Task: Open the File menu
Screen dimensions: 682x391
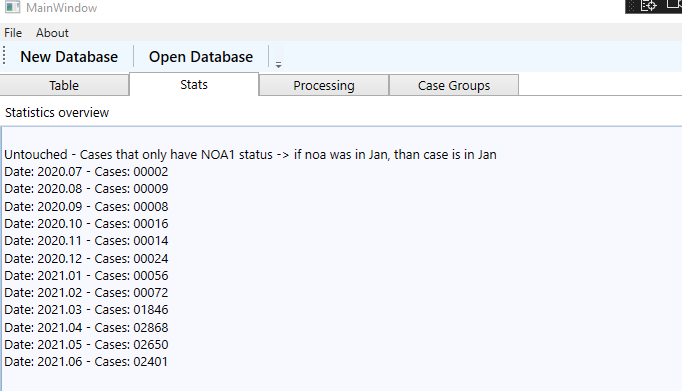Action: [x=13, y=33]
